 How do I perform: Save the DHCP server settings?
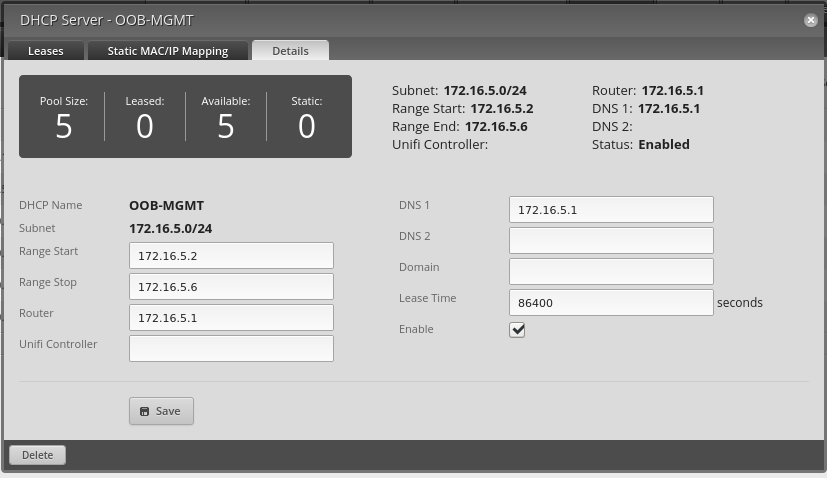(161, 411)
